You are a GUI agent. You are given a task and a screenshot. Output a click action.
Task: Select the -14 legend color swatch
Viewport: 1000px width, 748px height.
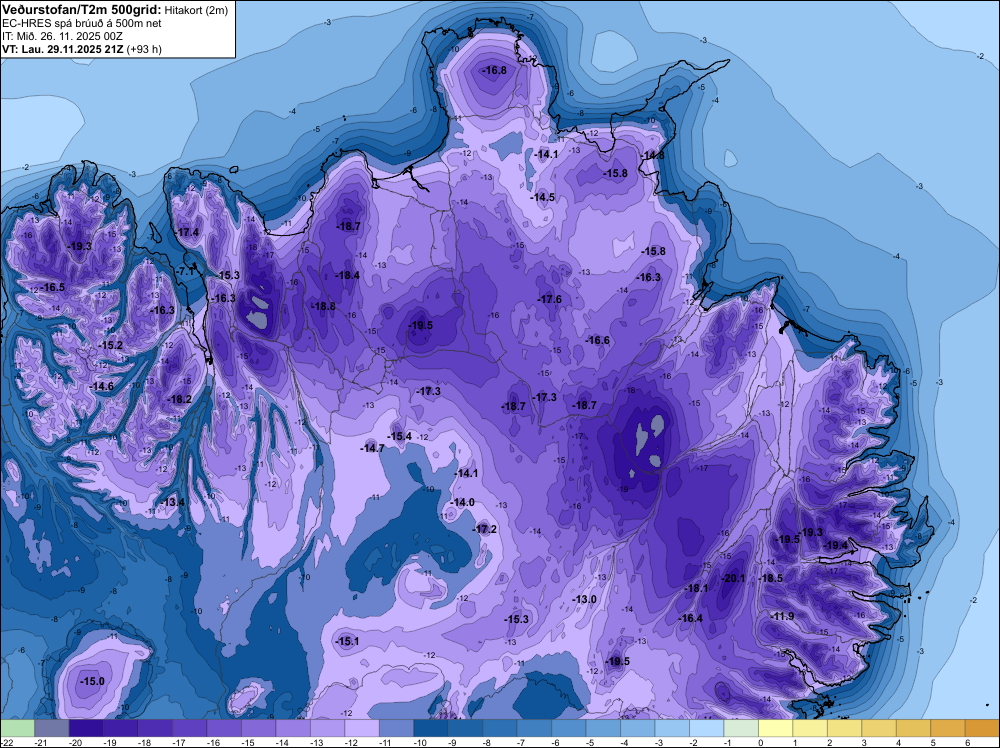pyautogui.click(x=292, y=729)
